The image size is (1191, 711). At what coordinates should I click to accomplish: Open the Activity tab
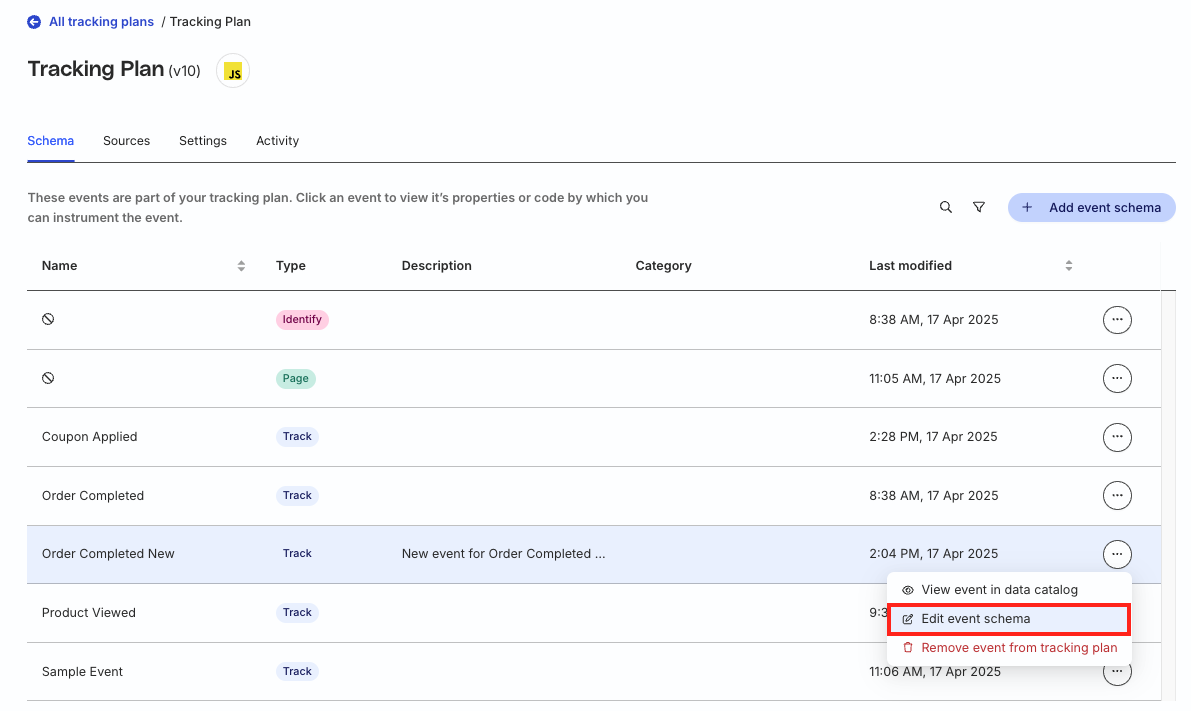[277, 141]
